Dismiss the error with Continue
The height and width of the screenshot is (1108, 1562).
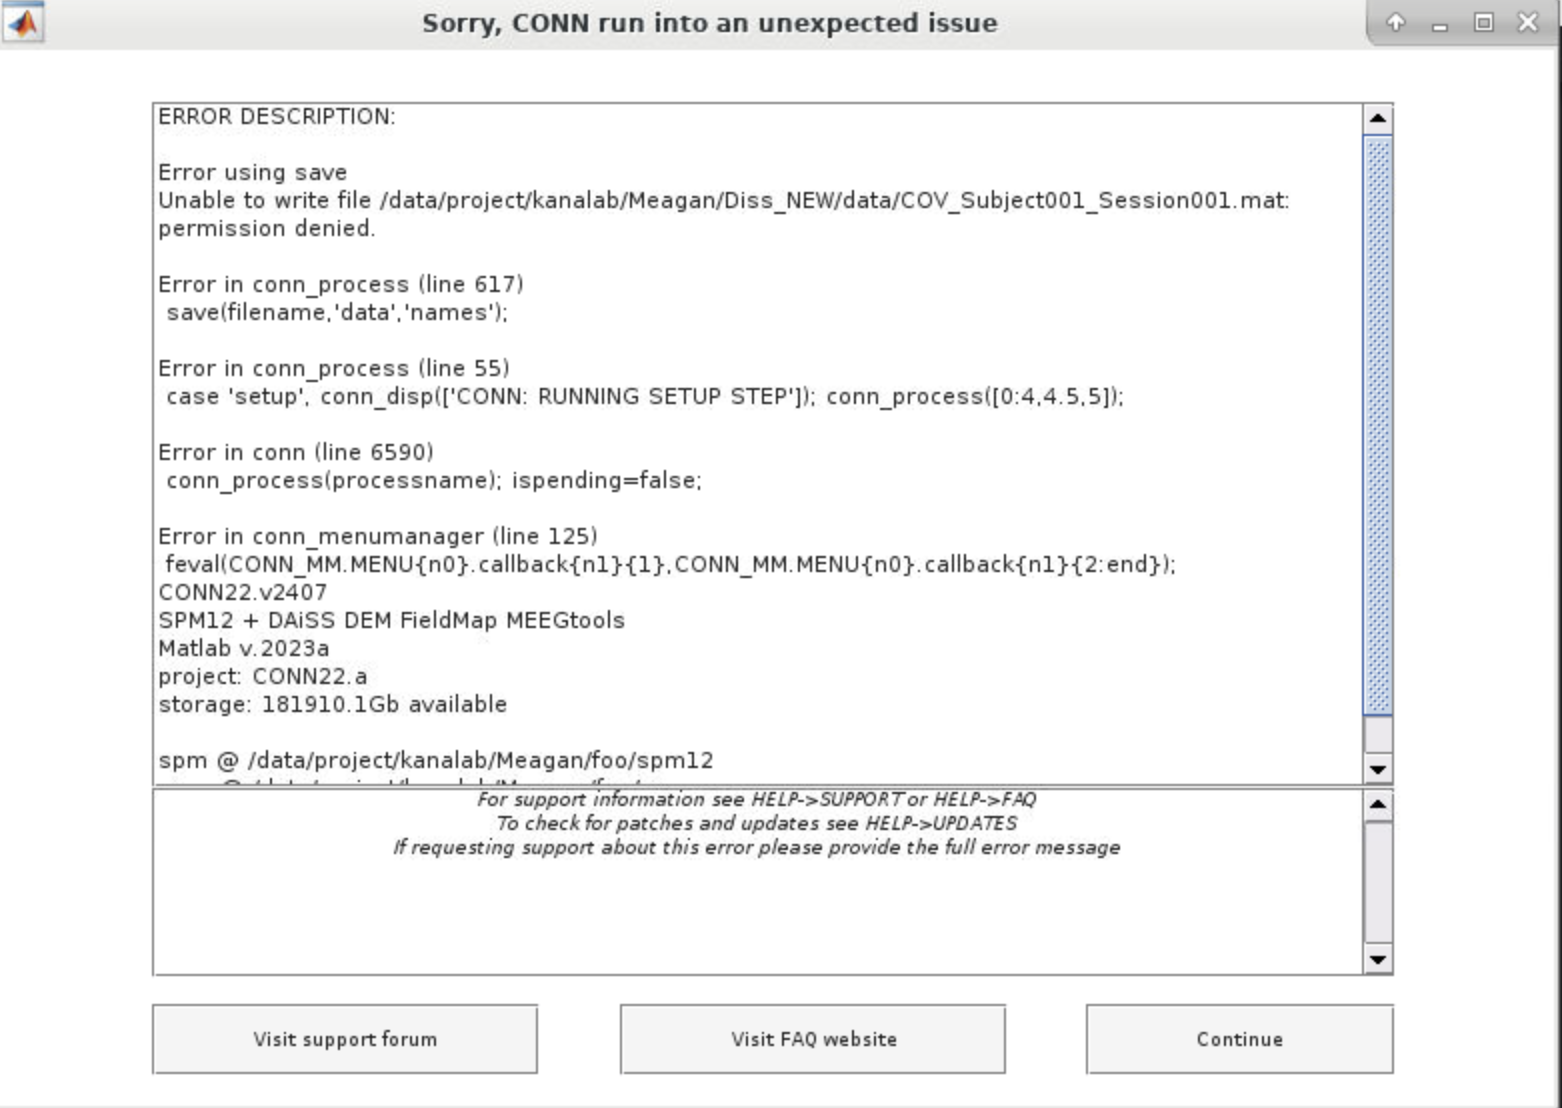click(1238, 1039)
